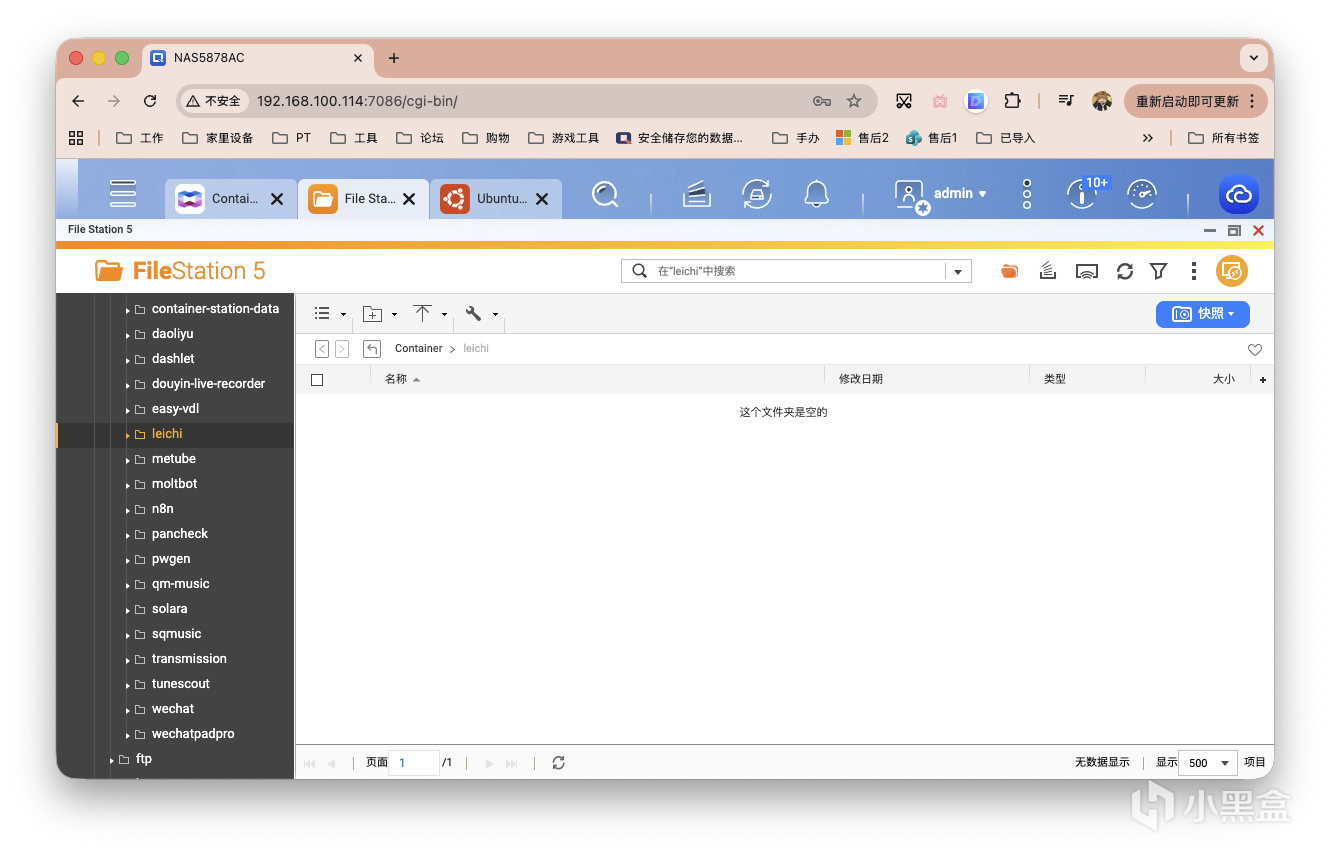Image resolution: width=1330 pixels, height=853 pixels.
Task: Refresh File Station using the header refresh icon
Action: coord(1125,271)
